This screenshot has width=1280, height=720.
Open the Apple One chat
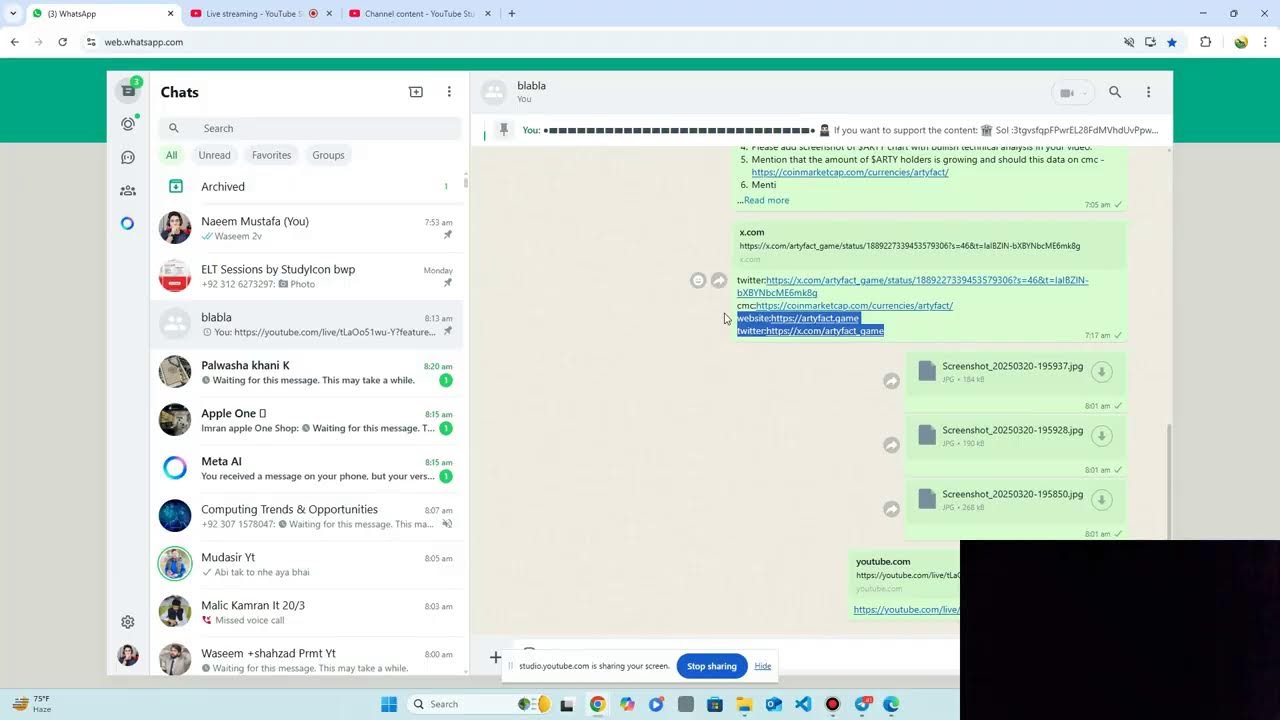(307, 420)
